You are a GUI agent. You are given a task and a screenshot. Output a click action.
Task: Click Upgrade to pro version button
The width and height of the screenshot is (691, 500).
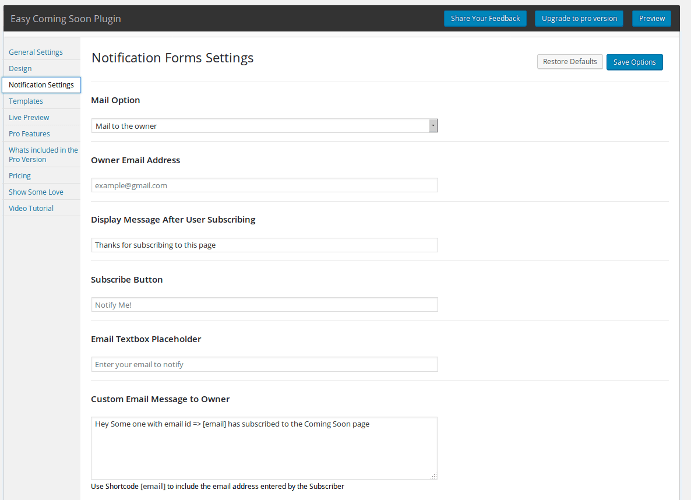(x=579, y=19)
